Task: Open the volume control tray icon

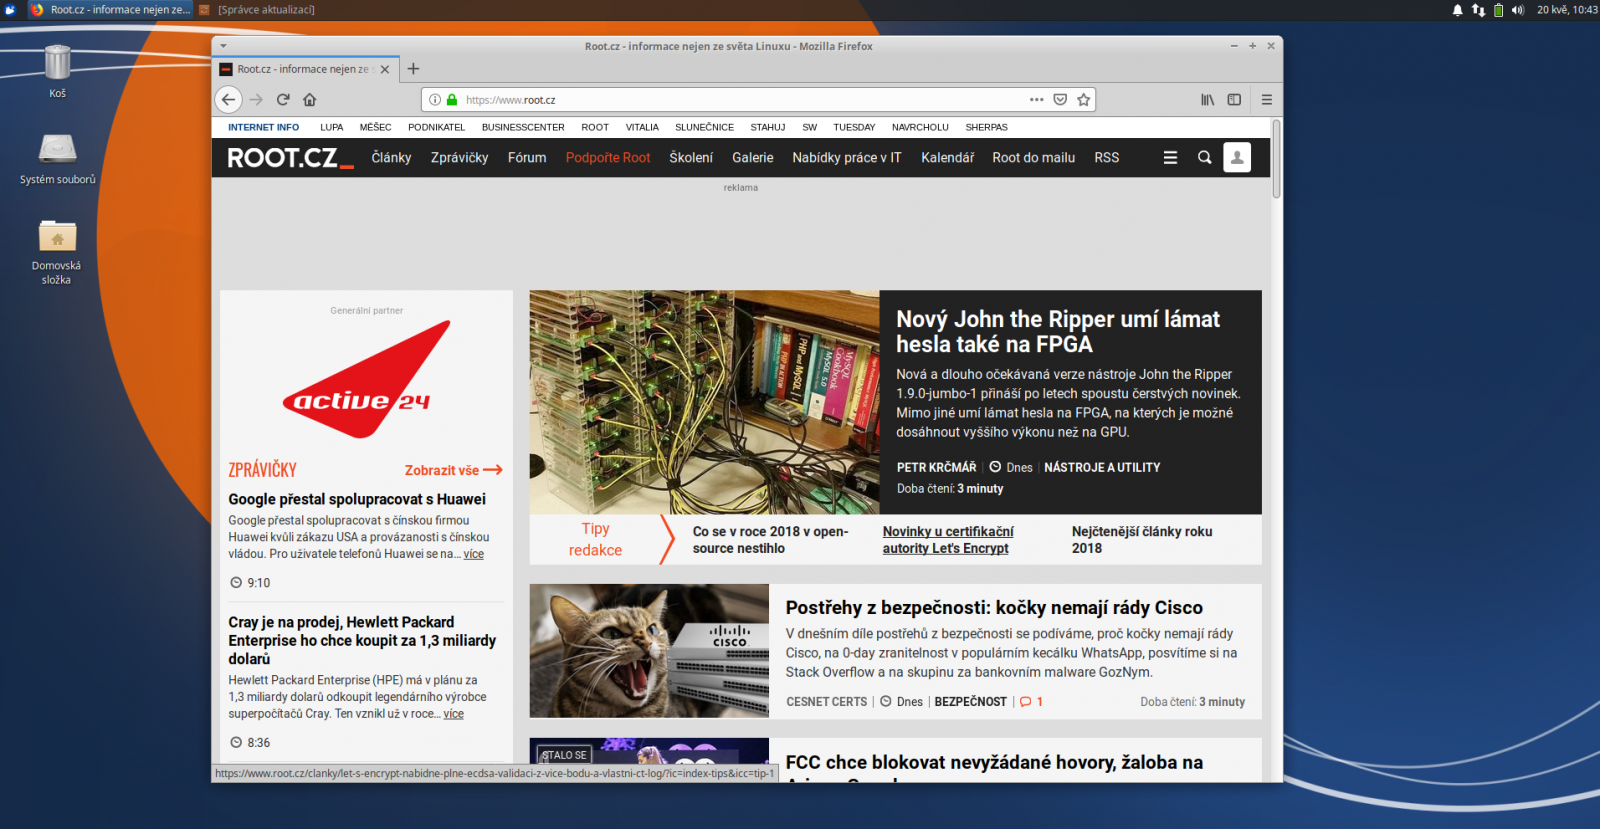Action: pos(1518,10)
